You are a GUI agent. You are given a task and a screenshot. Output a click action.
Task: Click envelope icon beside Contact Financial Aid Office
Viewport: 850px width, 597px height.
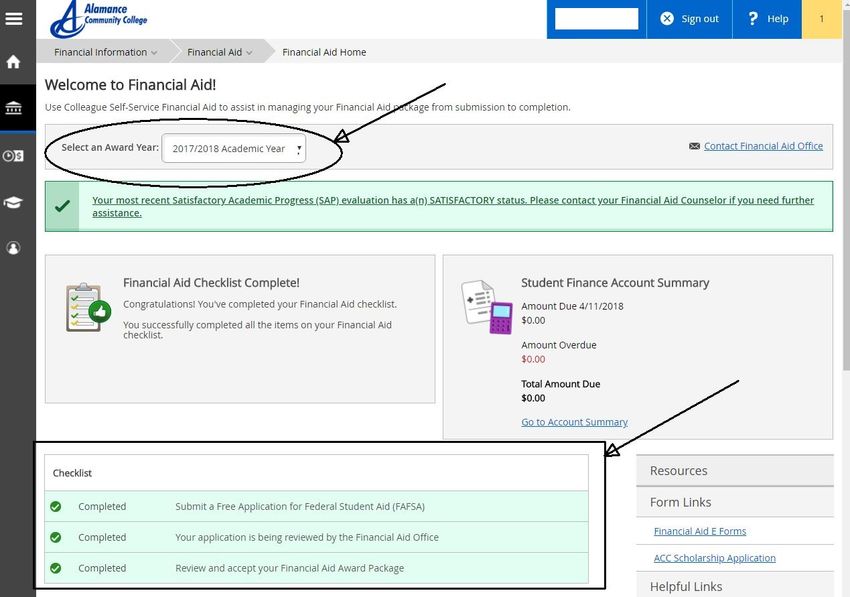click(694, 146)
